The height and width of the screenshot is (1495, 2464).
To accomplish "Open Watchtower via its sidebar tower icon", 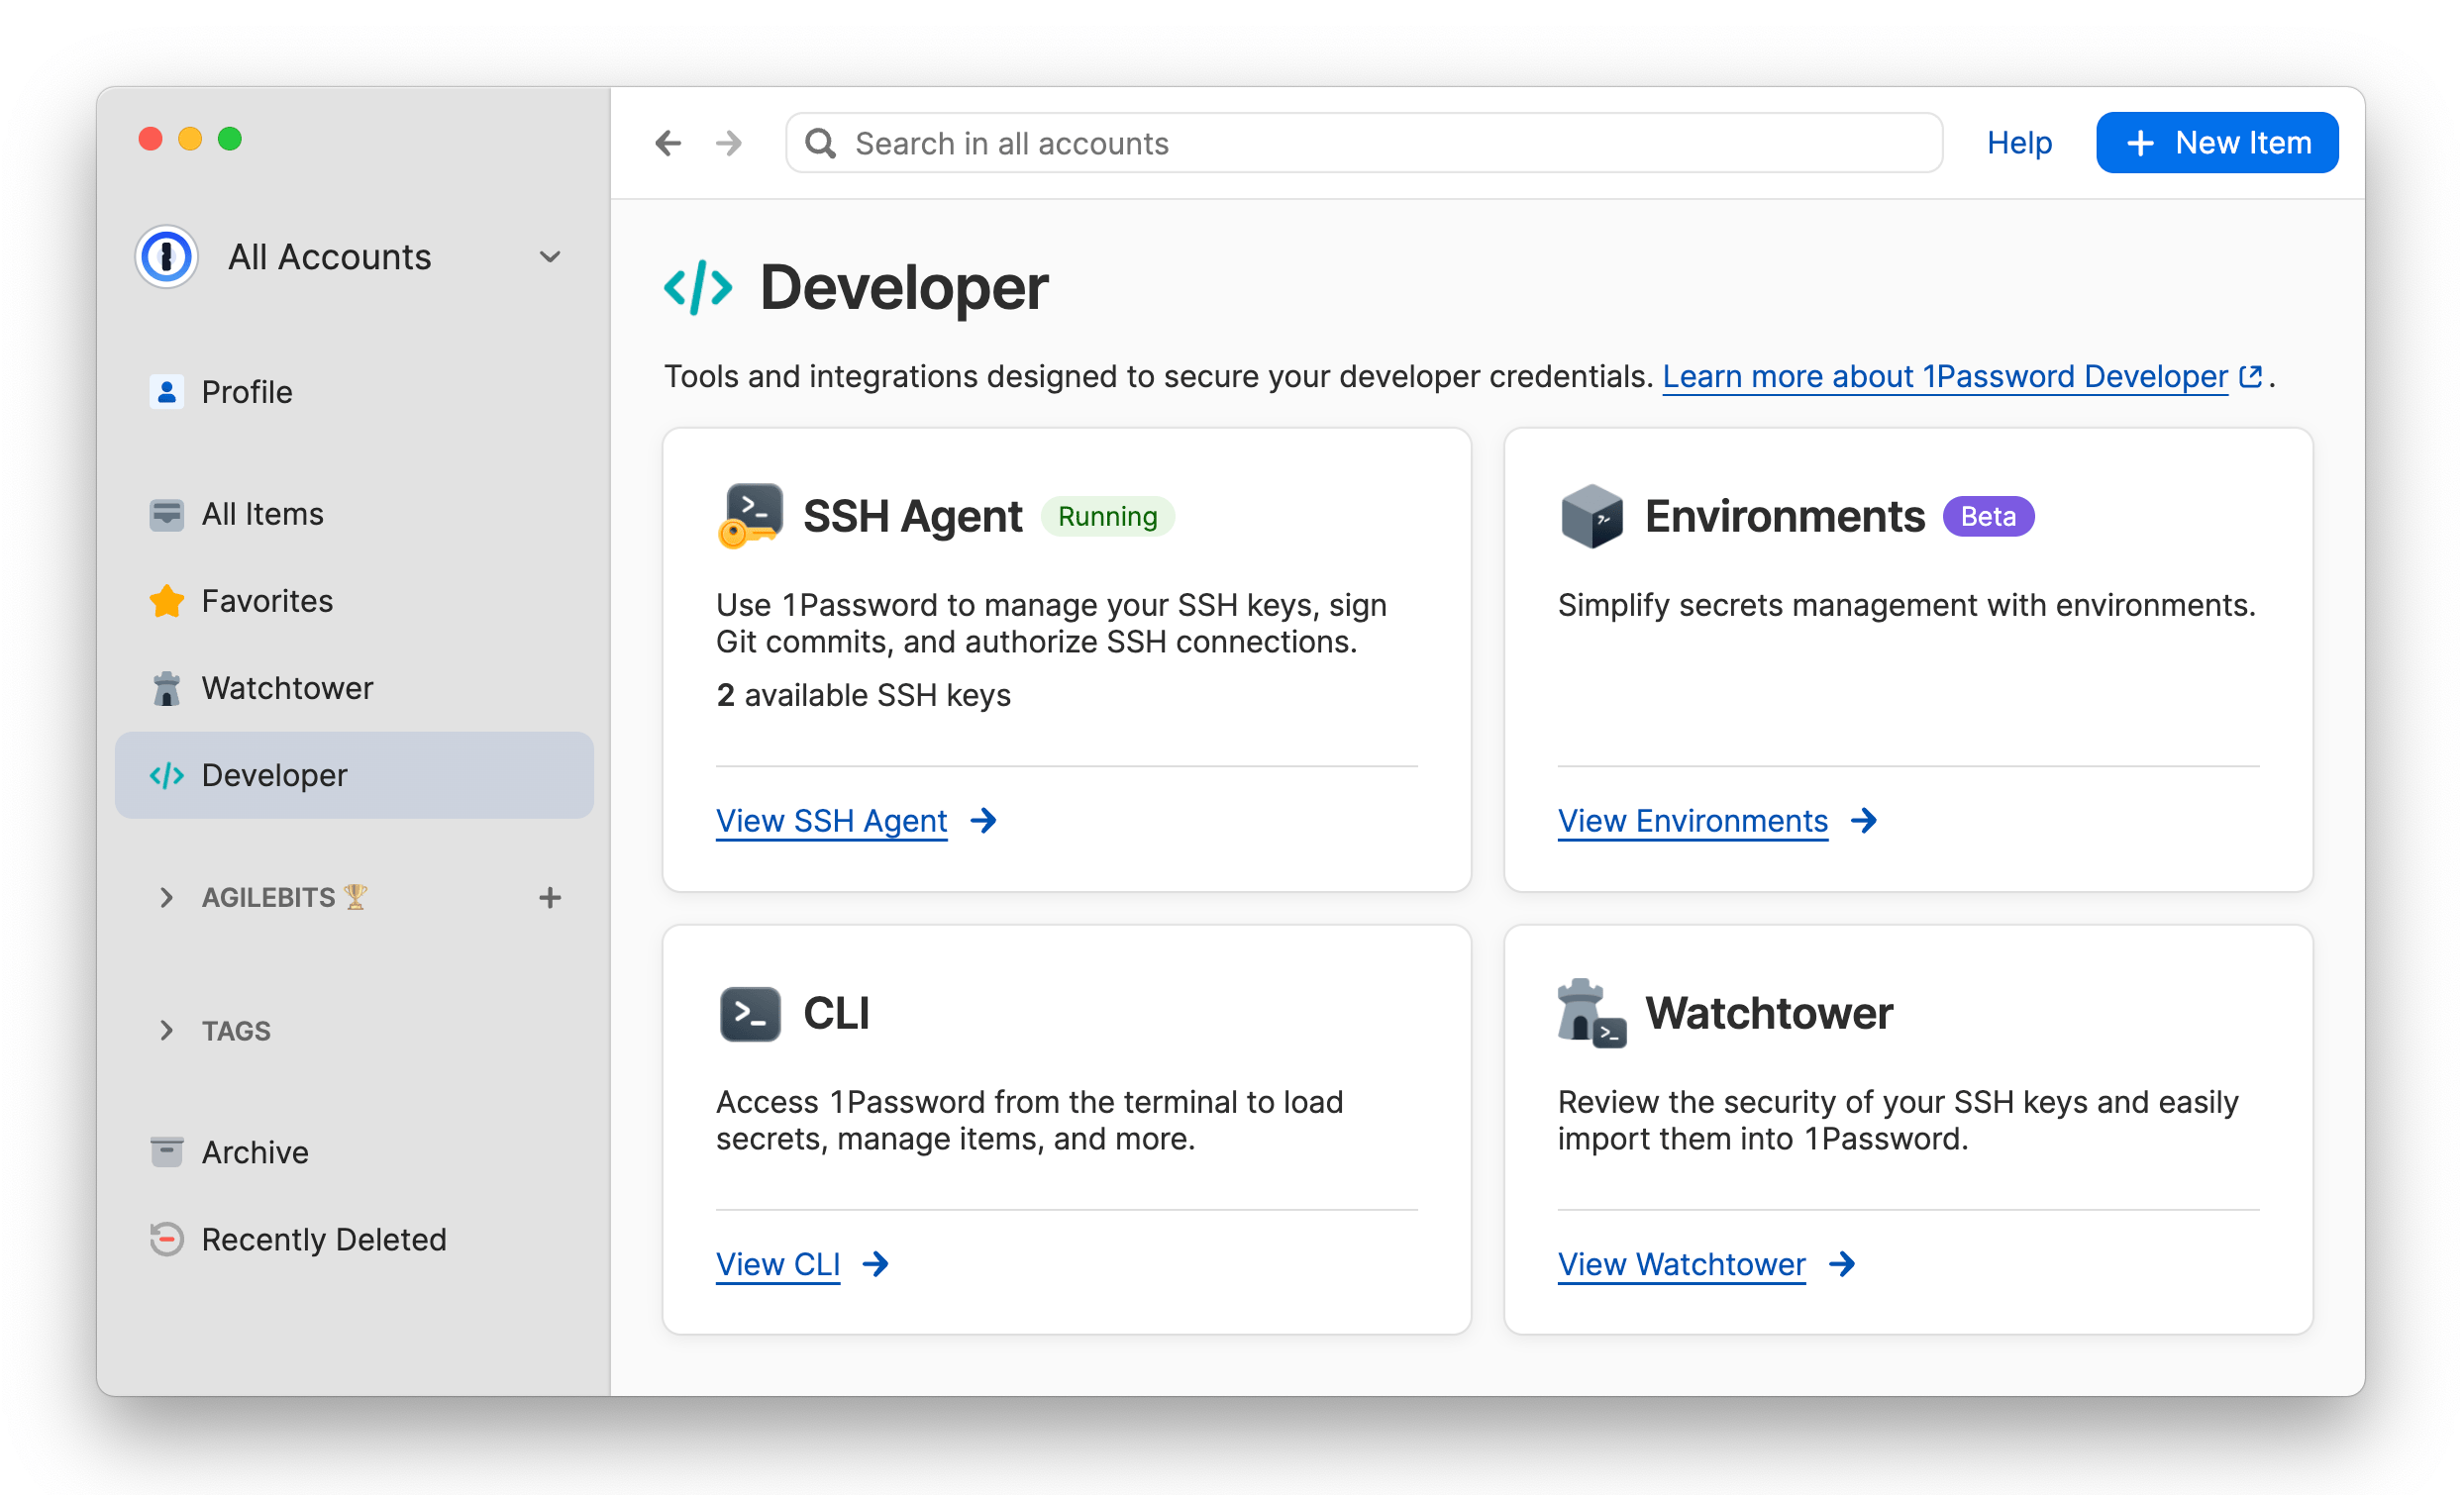I will point(166,688).
